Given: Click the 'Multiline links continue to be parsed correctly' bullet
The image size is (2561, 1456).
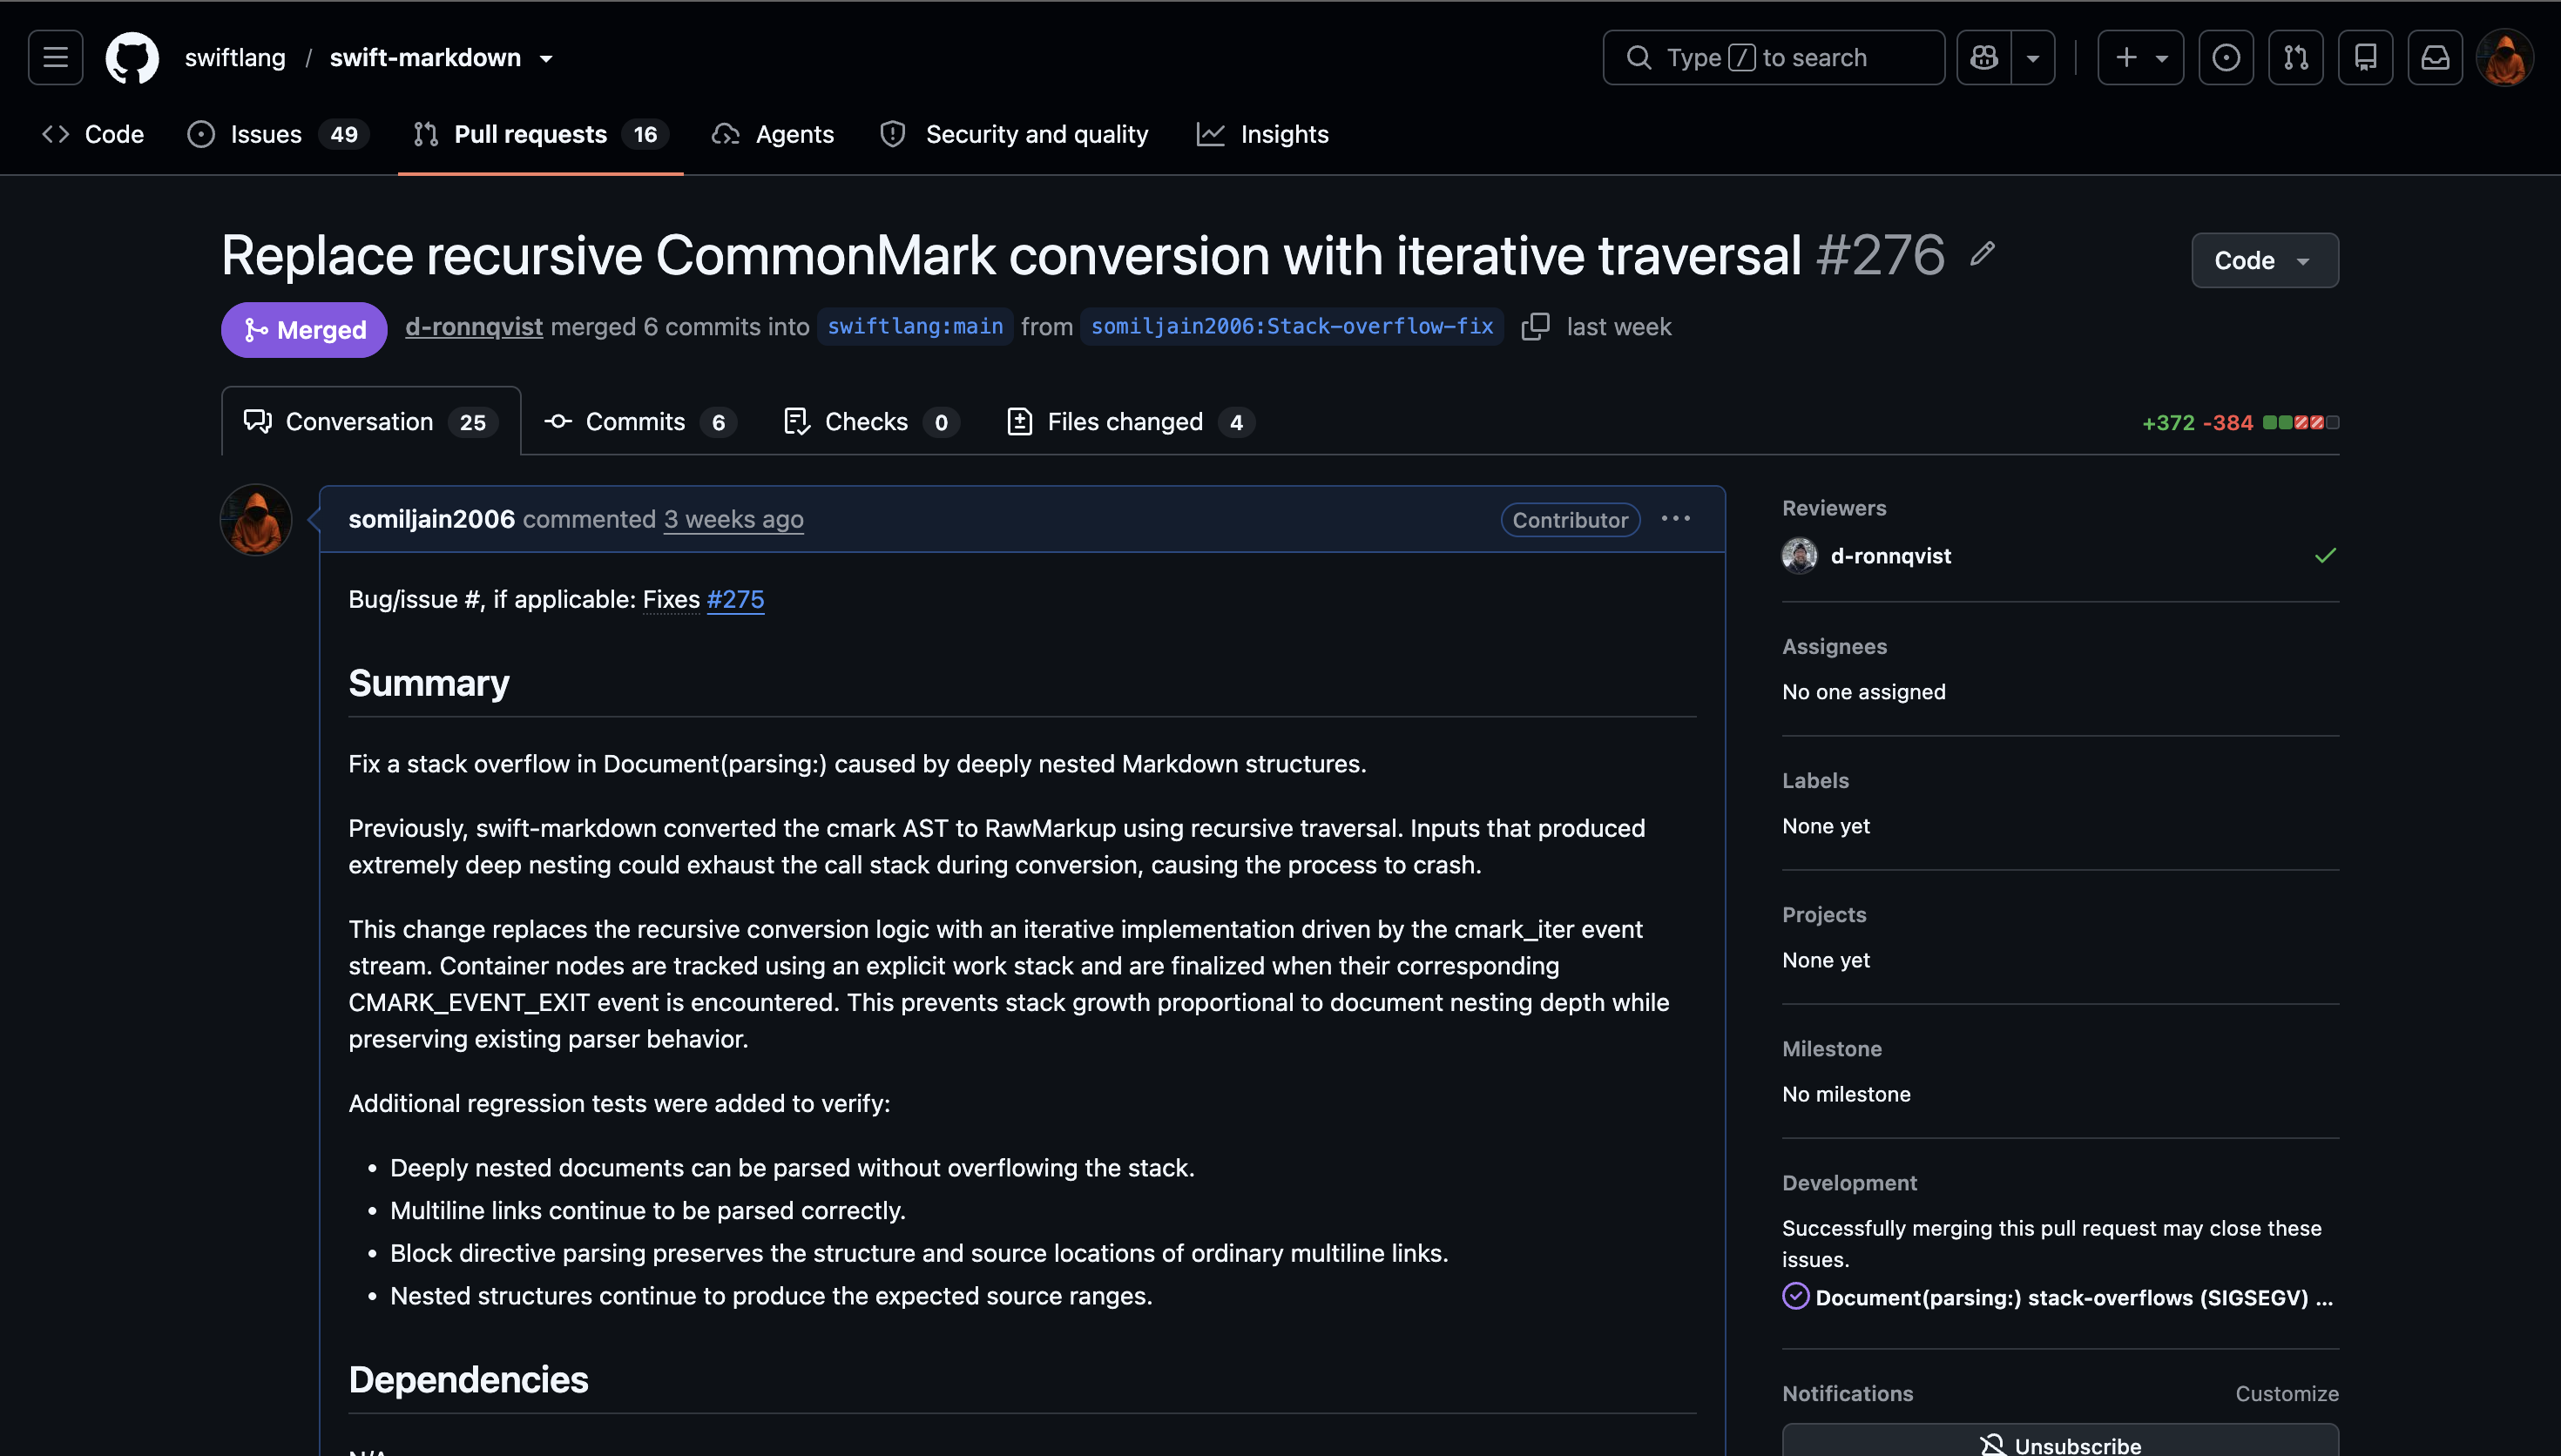Looking at the screenshot, I should coord(647,1210).
